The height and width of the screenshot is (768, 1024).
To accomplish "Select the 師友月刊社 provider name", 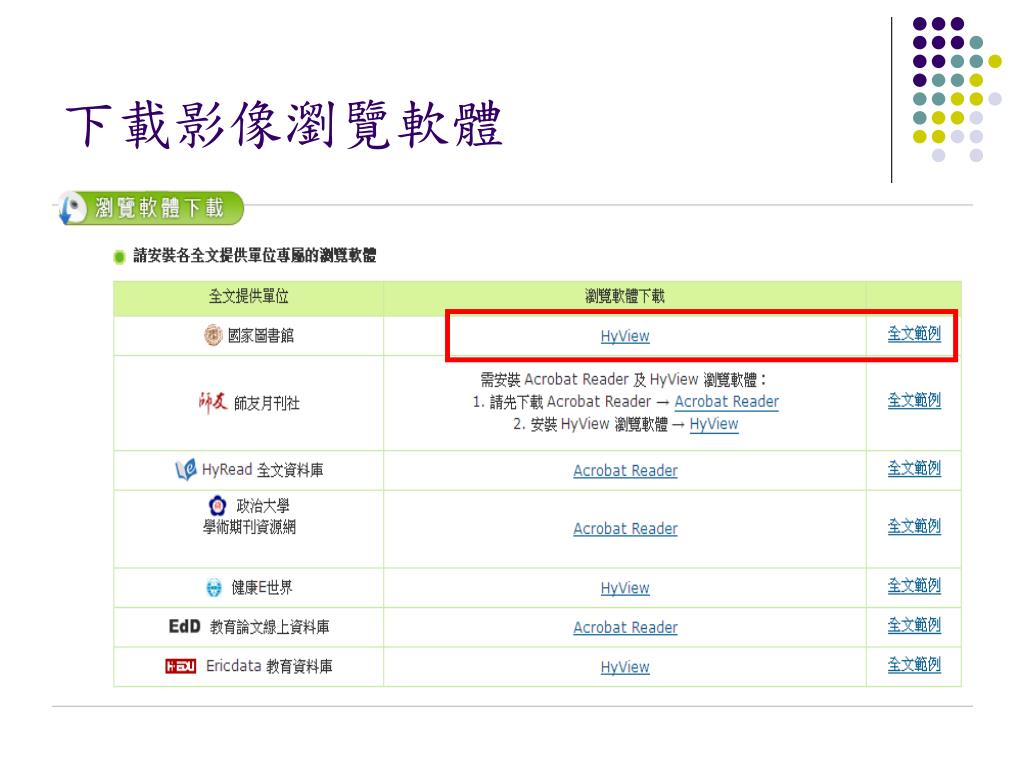I will (x=266, y=404).
